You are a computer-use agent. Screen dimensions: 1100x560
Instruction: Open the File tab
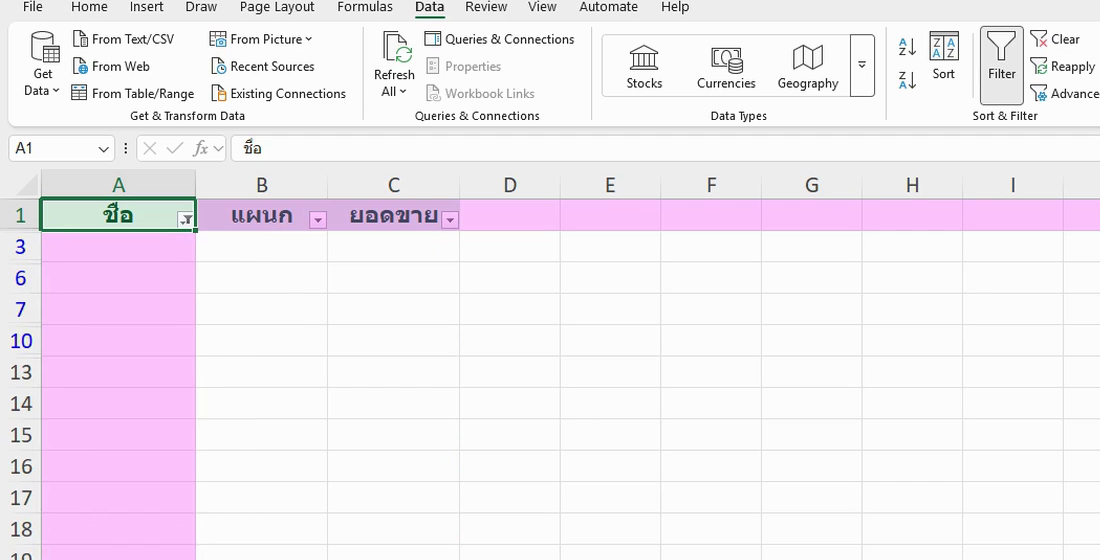coord(32,7)
